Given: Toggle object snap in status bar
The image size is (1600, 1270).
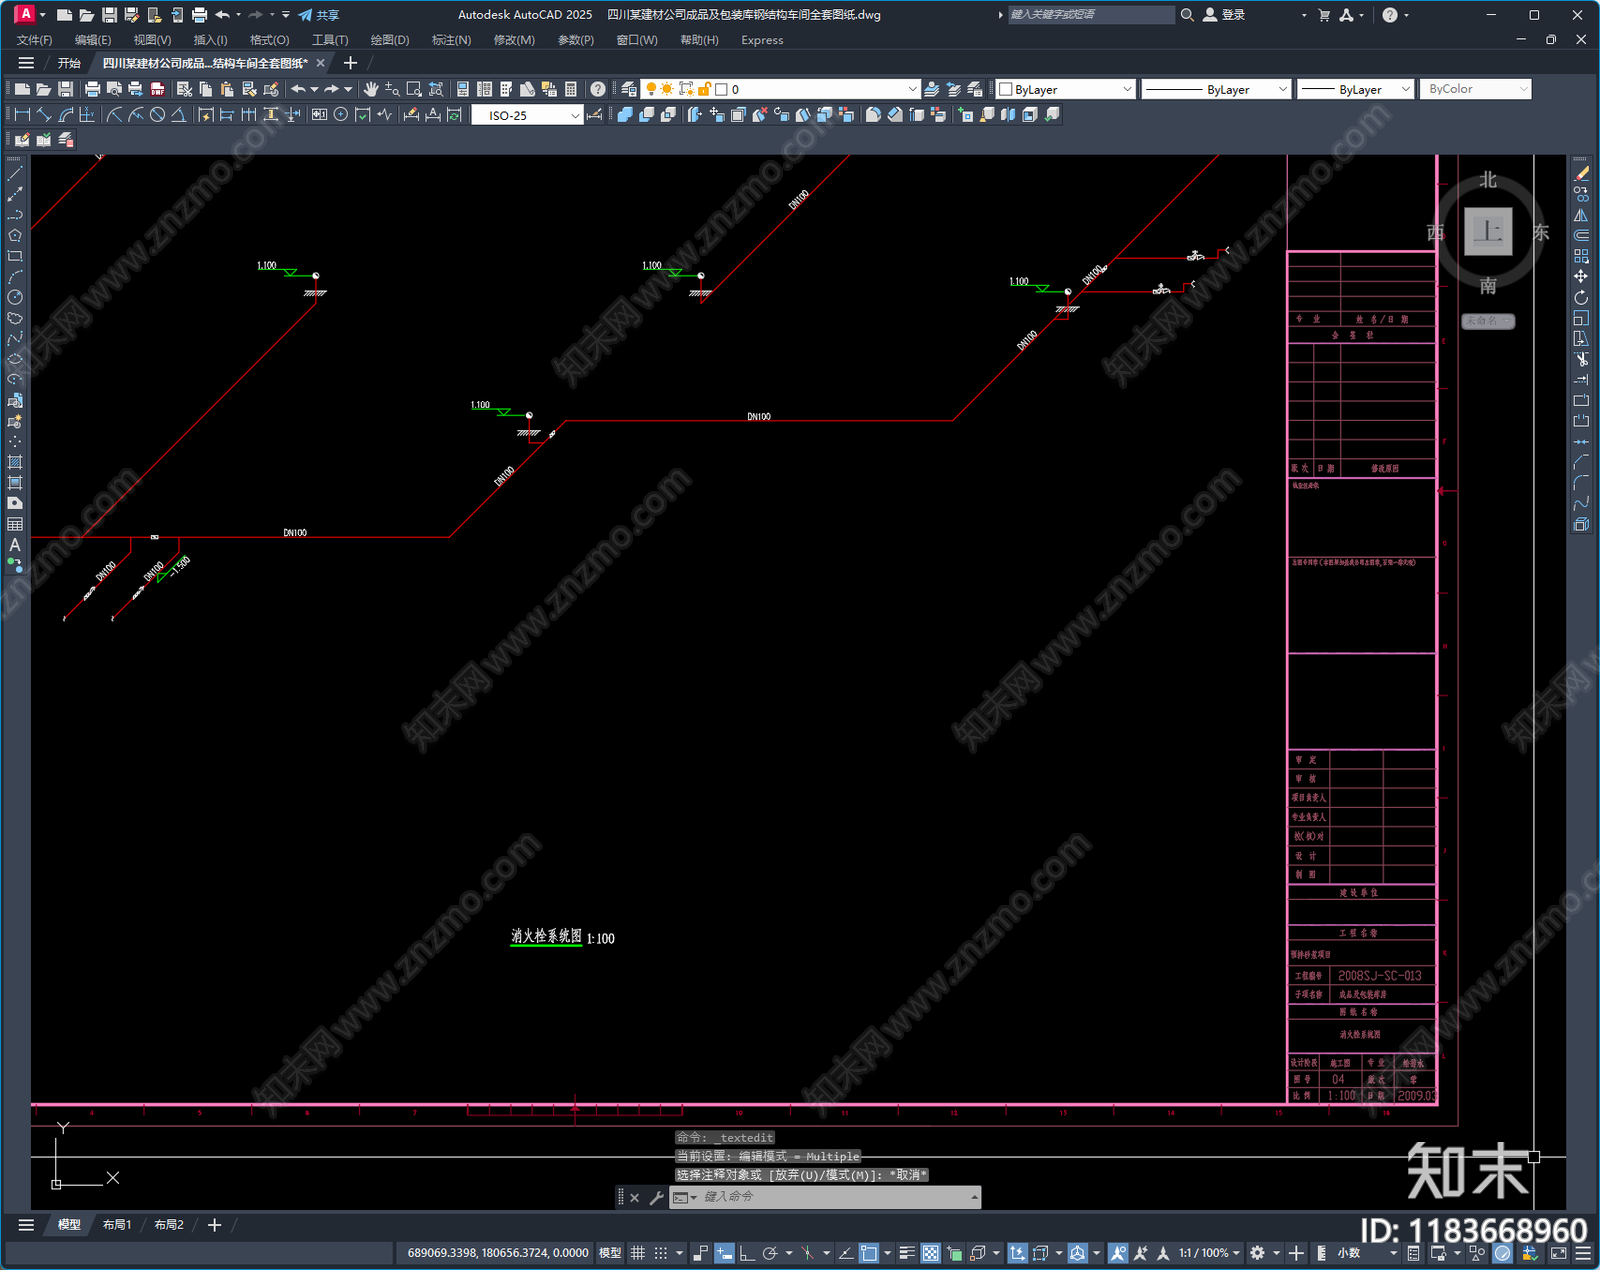Looking at the screenshot, I should click(869, 1253).
